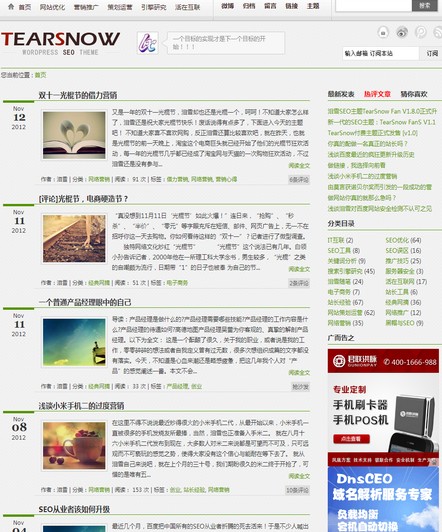
Task: Click the dark 搜索 search button
Action: [425, 5]
